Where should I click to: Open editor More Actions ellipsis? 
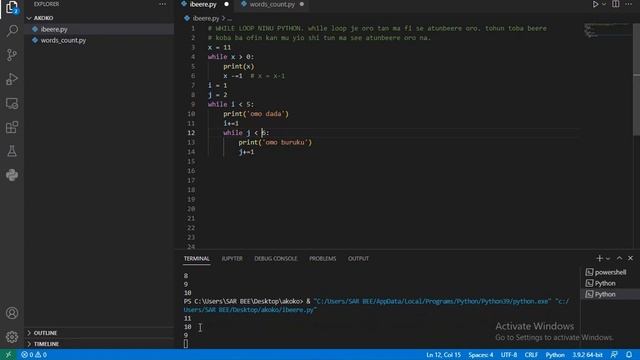tap(629, 4)
